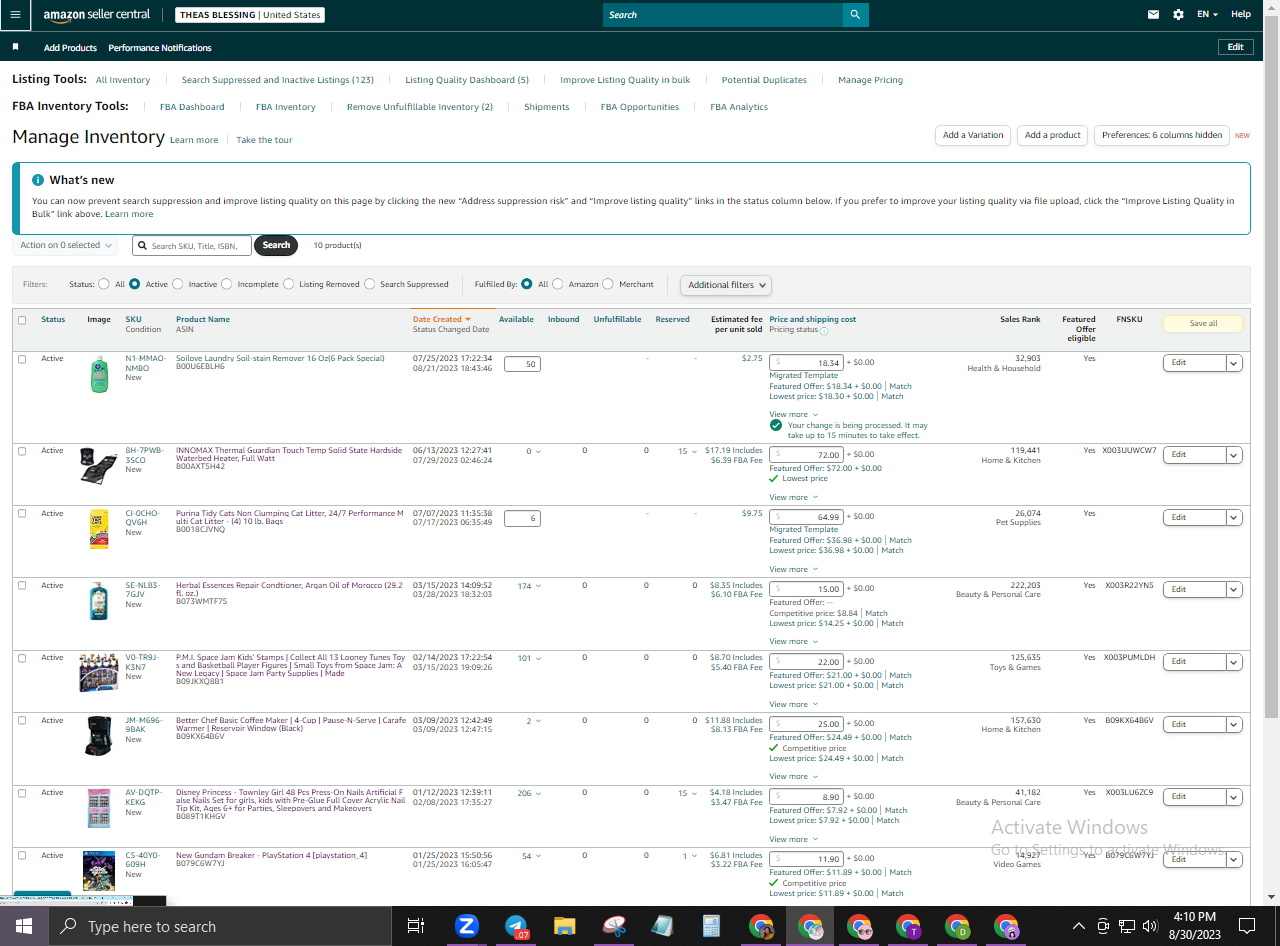Image resolution: width=1280 pixels, height=946 pixels.
Task: Click the Add a product button
Action: (x=1053, y=135)
